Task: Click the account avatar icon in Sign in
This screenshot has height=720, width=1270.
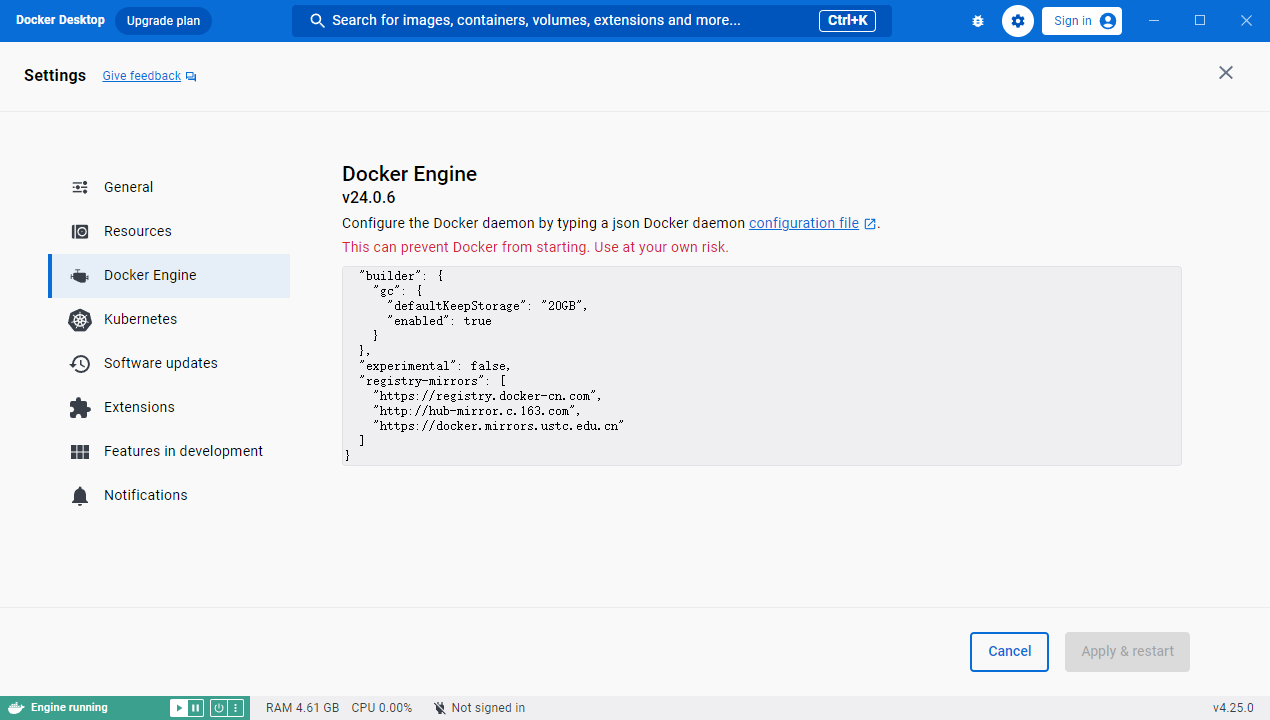Action: [x=1107, y=21]
